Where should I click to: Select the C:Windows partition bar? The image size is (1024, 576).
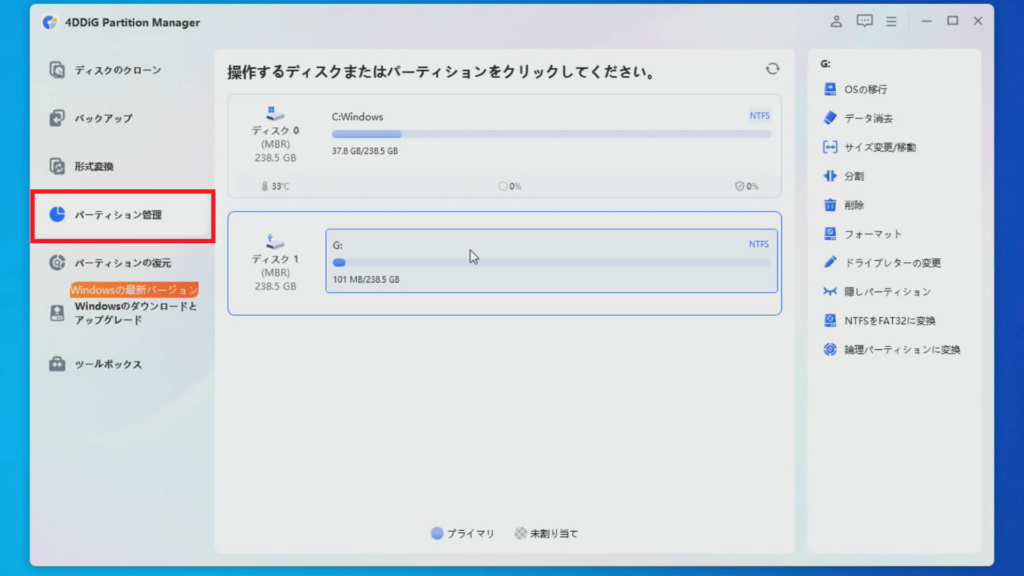coord(551,134)
